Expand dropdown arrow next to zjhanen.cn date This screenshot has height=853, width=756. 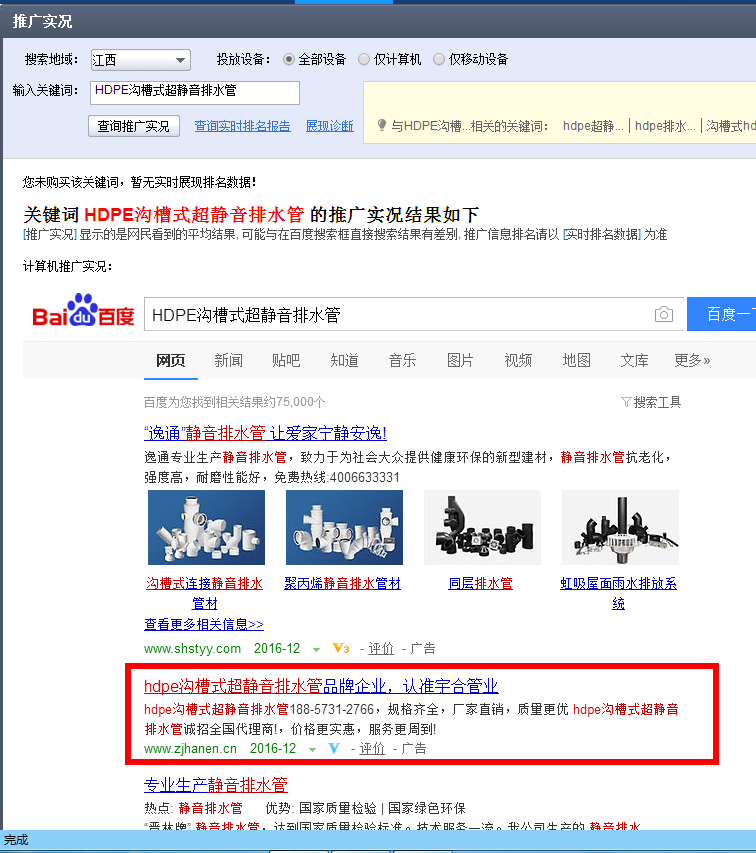pyautogui.click(x=312, y=750)
